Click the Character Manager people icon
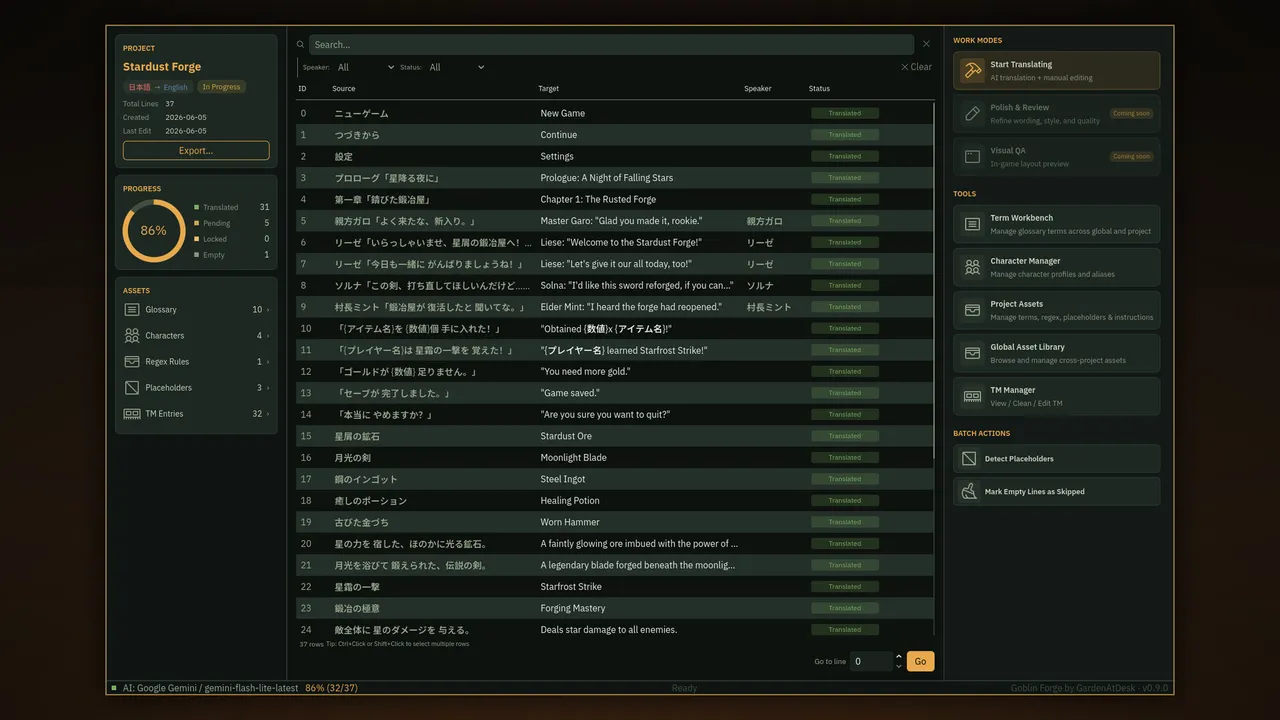This screenshot has width=1280, height=720. [972, 267]
